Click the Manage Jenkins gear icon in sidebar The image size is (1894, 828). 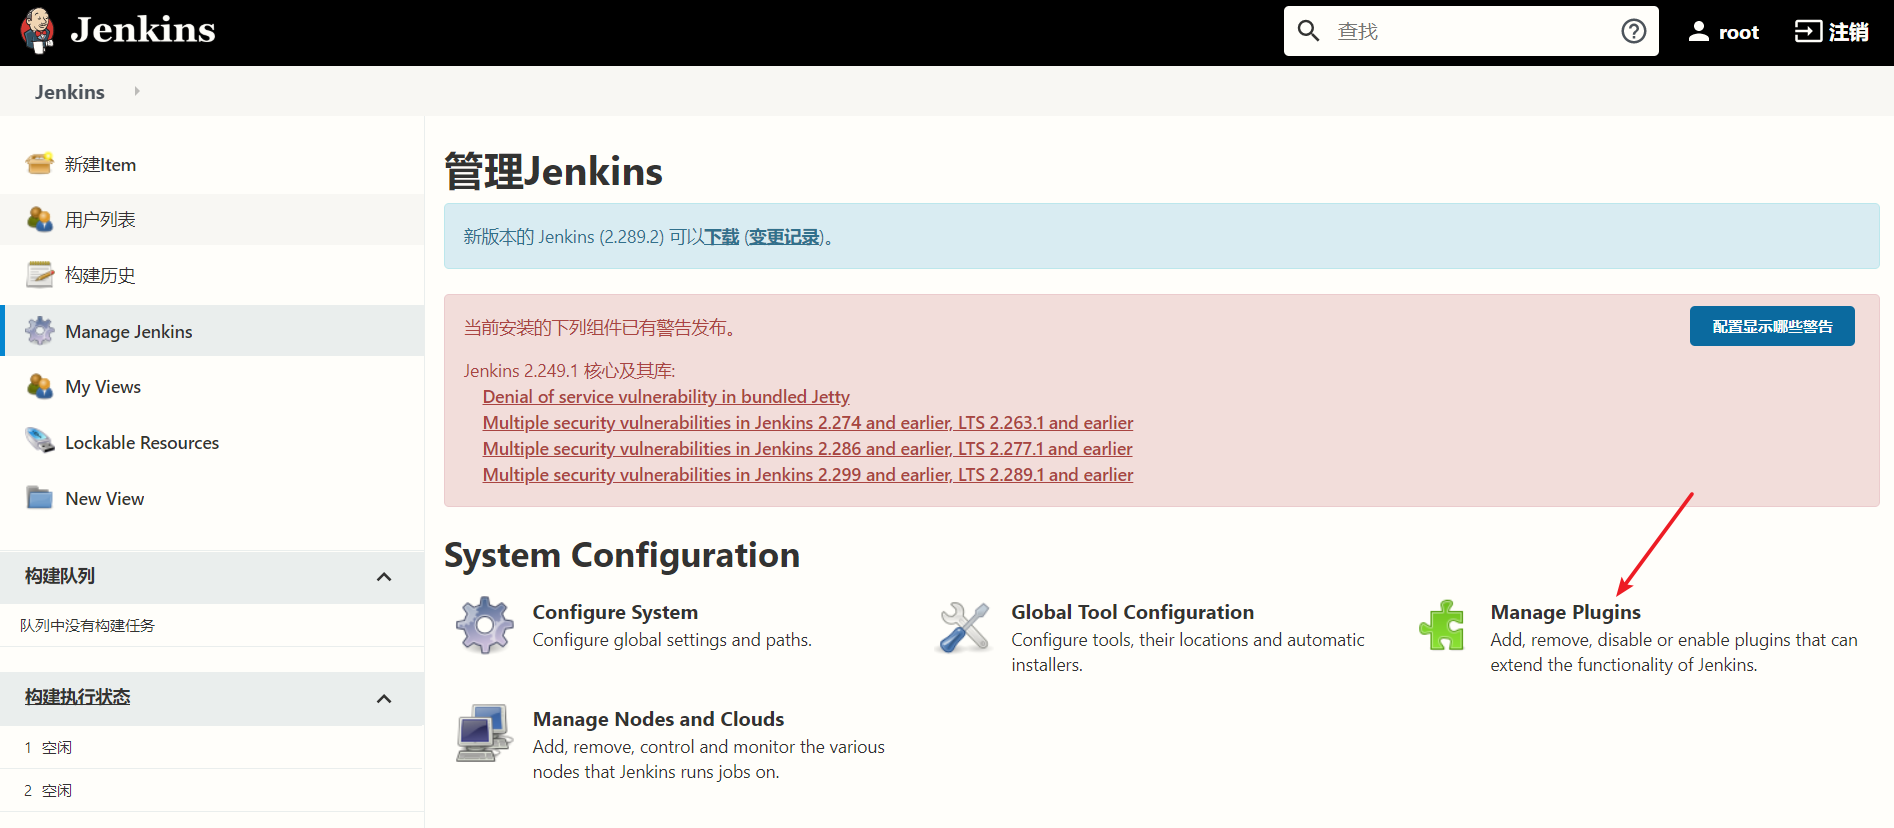coord(40,331)
